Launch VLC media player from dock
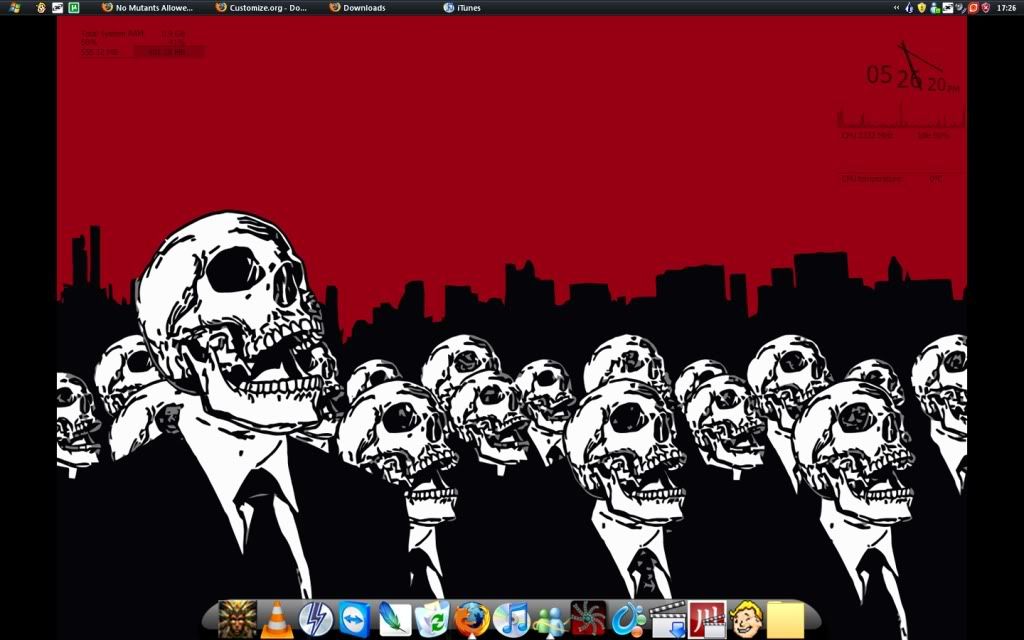1024x640 pixels. tap(277, 619)
